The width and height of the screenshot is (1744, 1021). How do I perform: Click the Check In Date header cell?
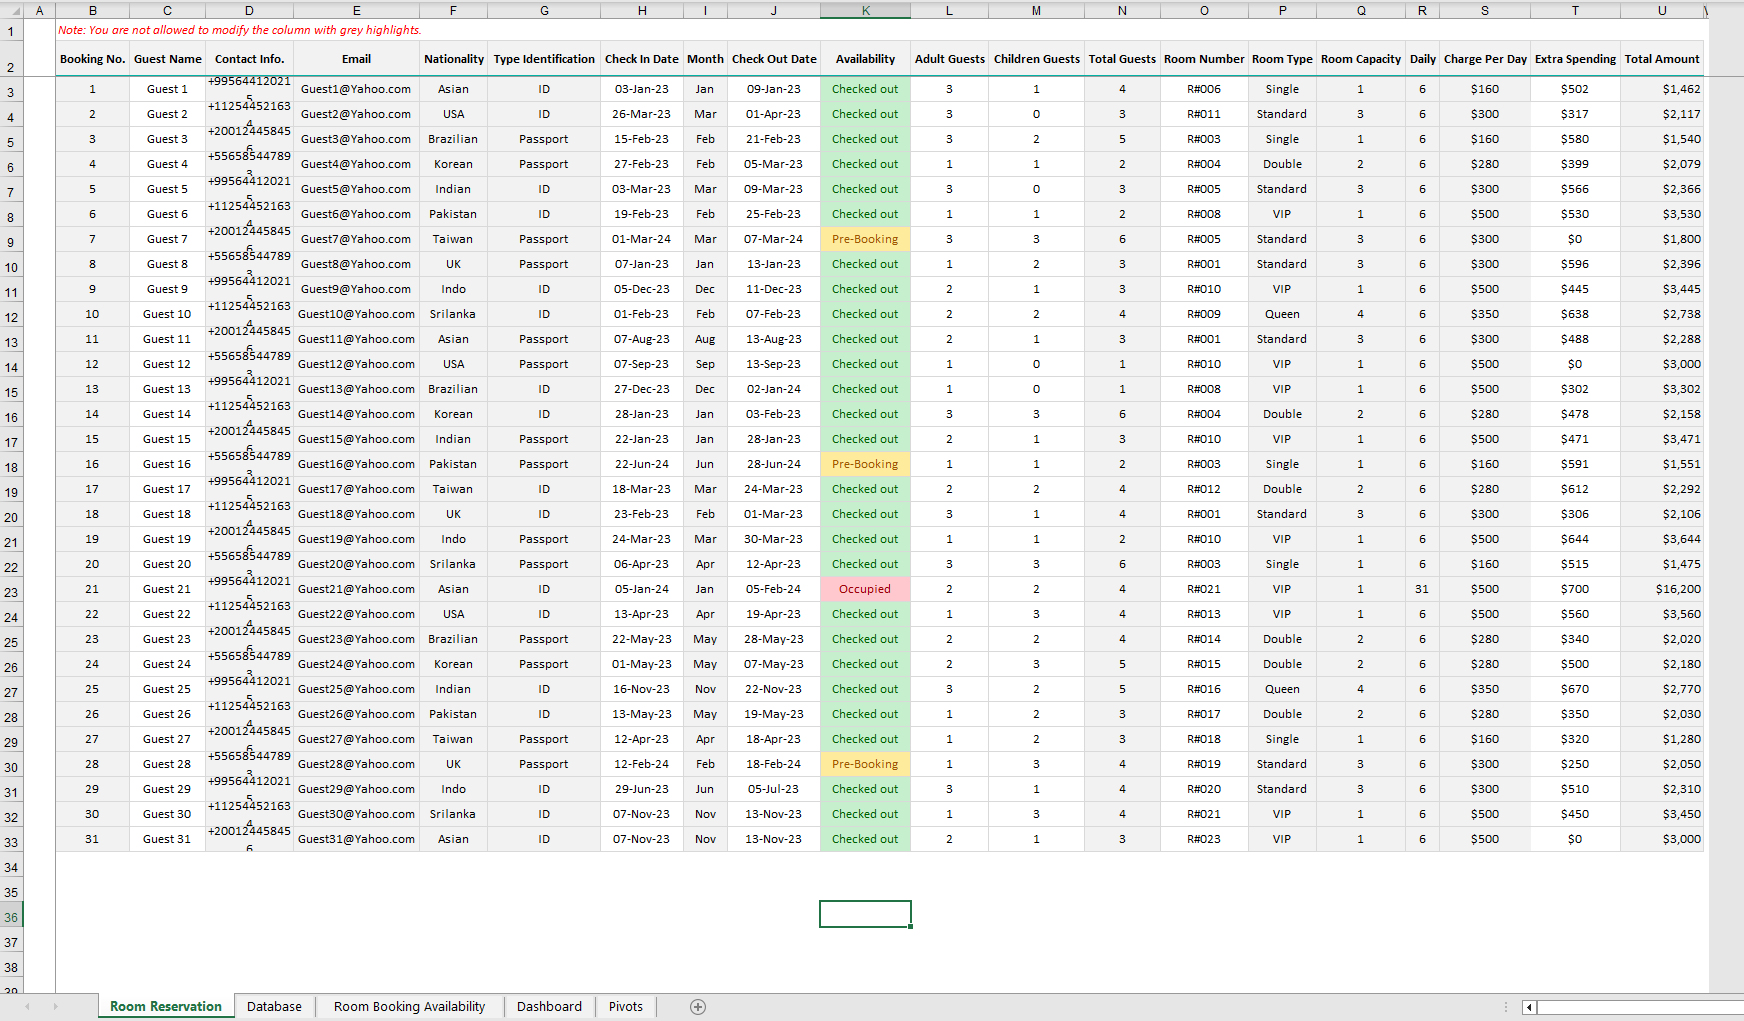[x=642, y=59]
